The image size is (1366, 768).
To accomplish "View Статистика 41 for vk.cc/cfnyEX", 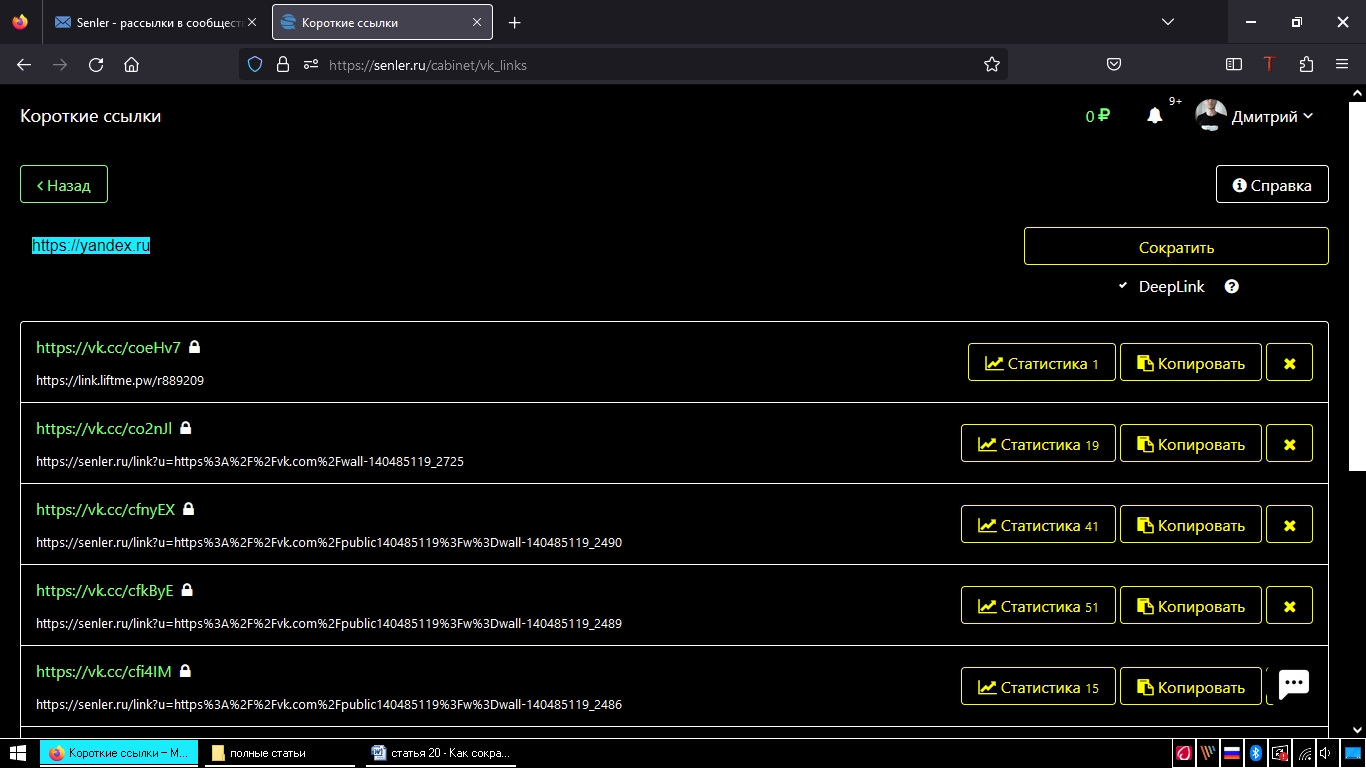I will (x=1038, y=525).
